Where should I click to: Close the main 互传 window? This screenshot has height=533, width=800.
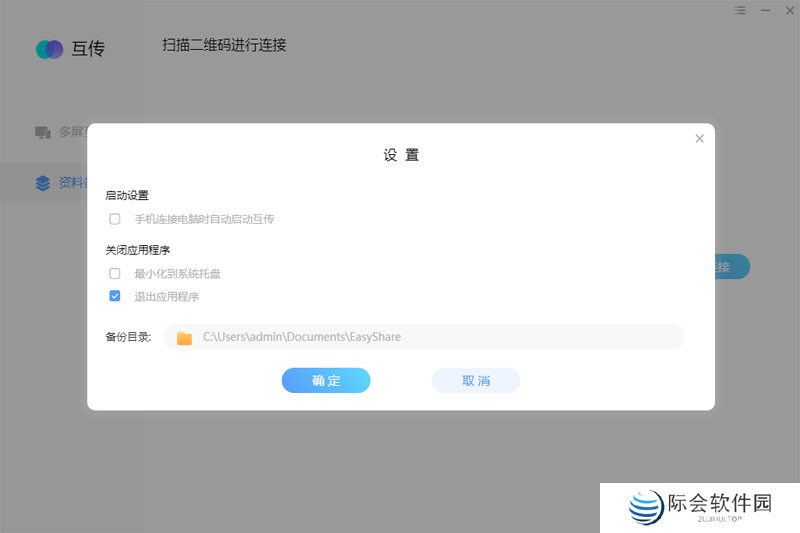790,10
